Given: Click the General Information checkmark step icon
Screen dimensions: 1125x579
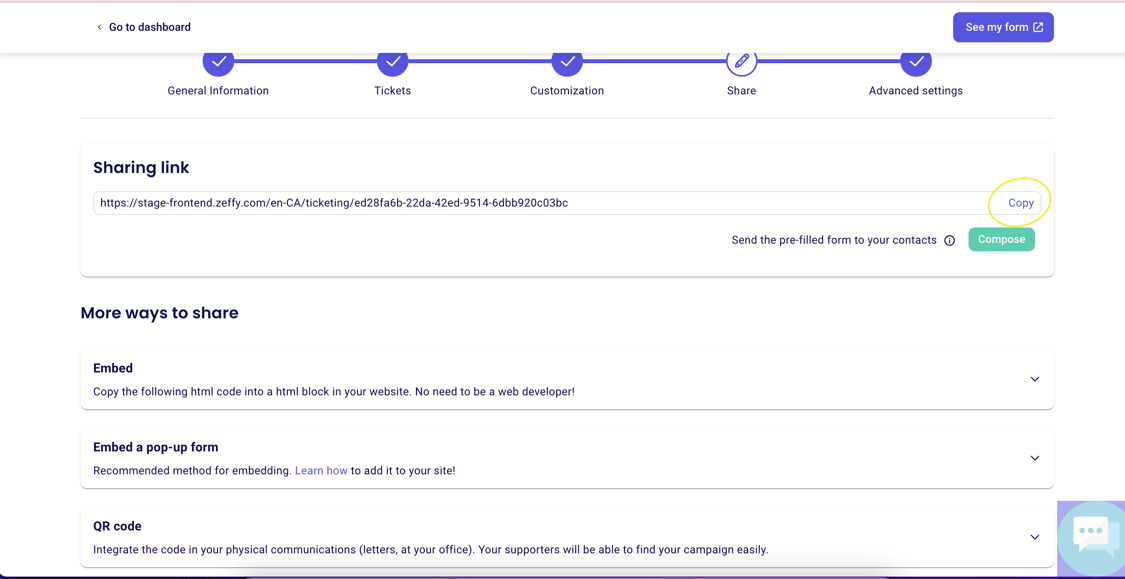Looking at the screenshot, I should [218, 63].
